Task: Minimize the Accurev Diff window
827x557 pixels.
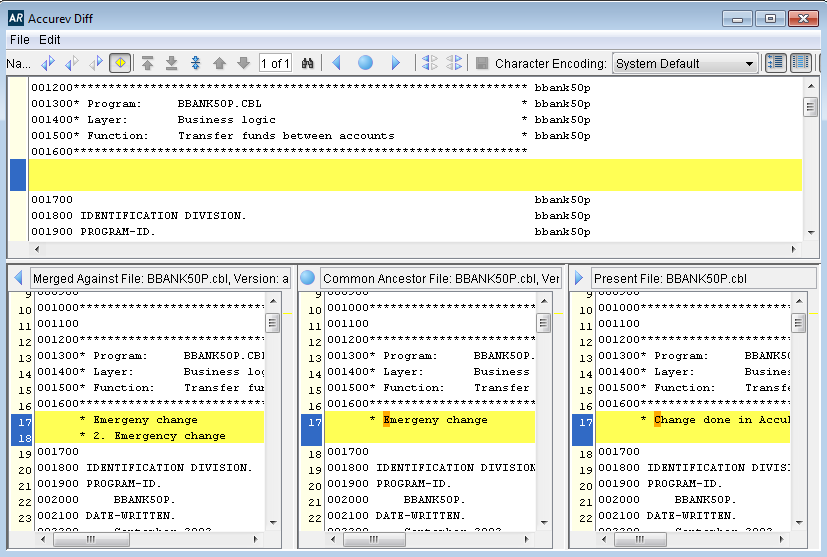Action: [x=737, y=19]
